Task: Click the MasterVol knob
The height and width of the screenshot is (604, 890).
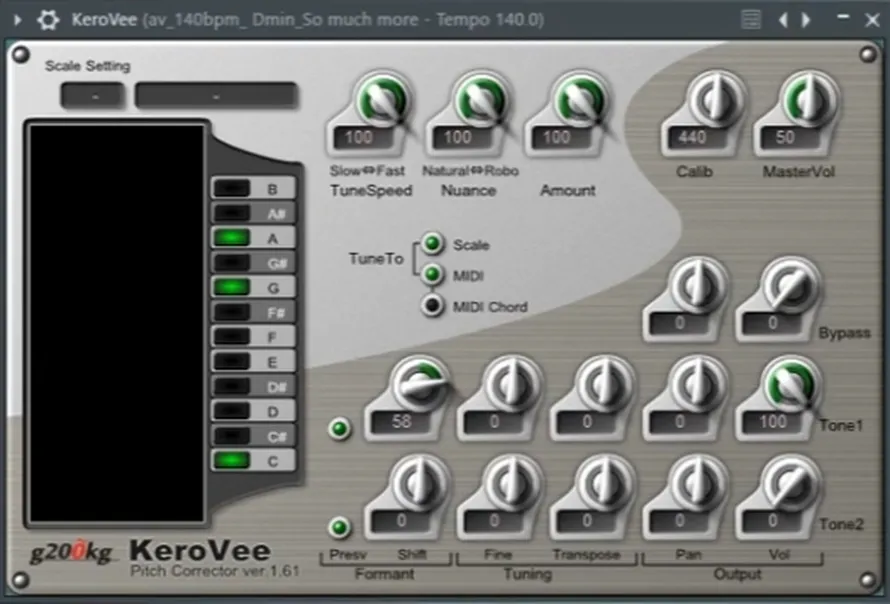Action: point(809,100)
